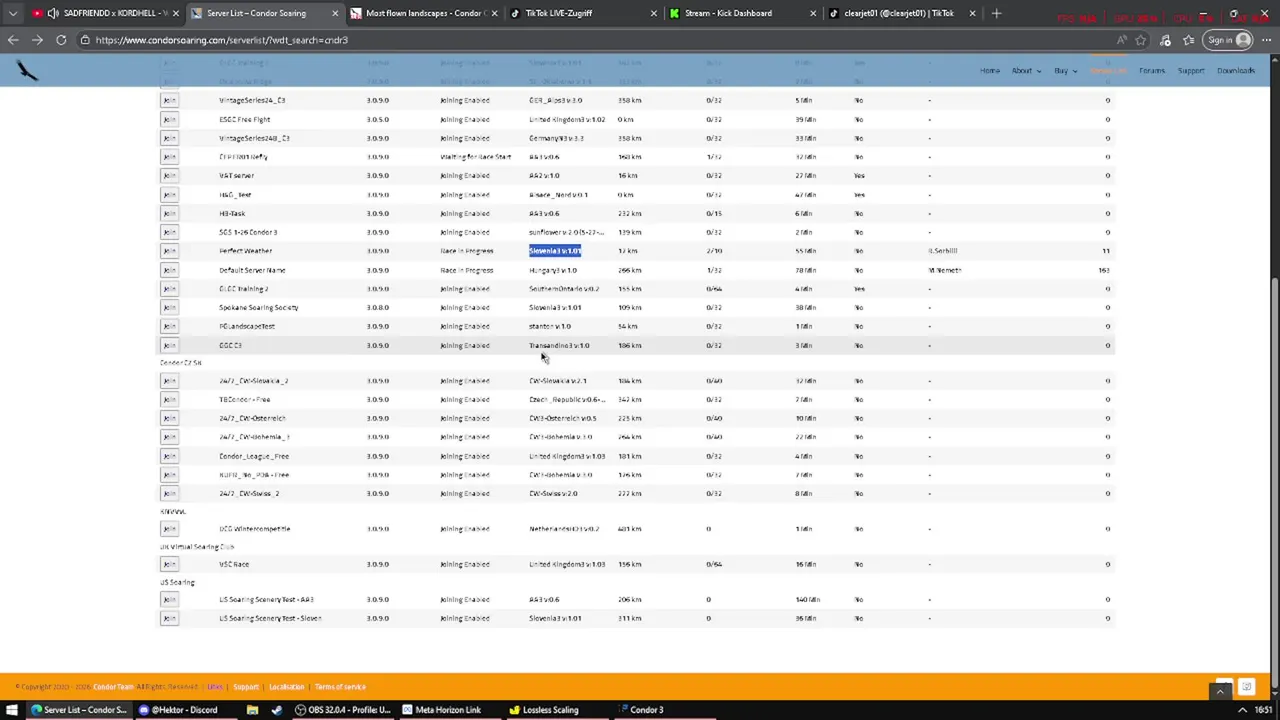This screenshot has width=1280, height=720.
Task: Open Windows Start menu
Action: [11, 710]
